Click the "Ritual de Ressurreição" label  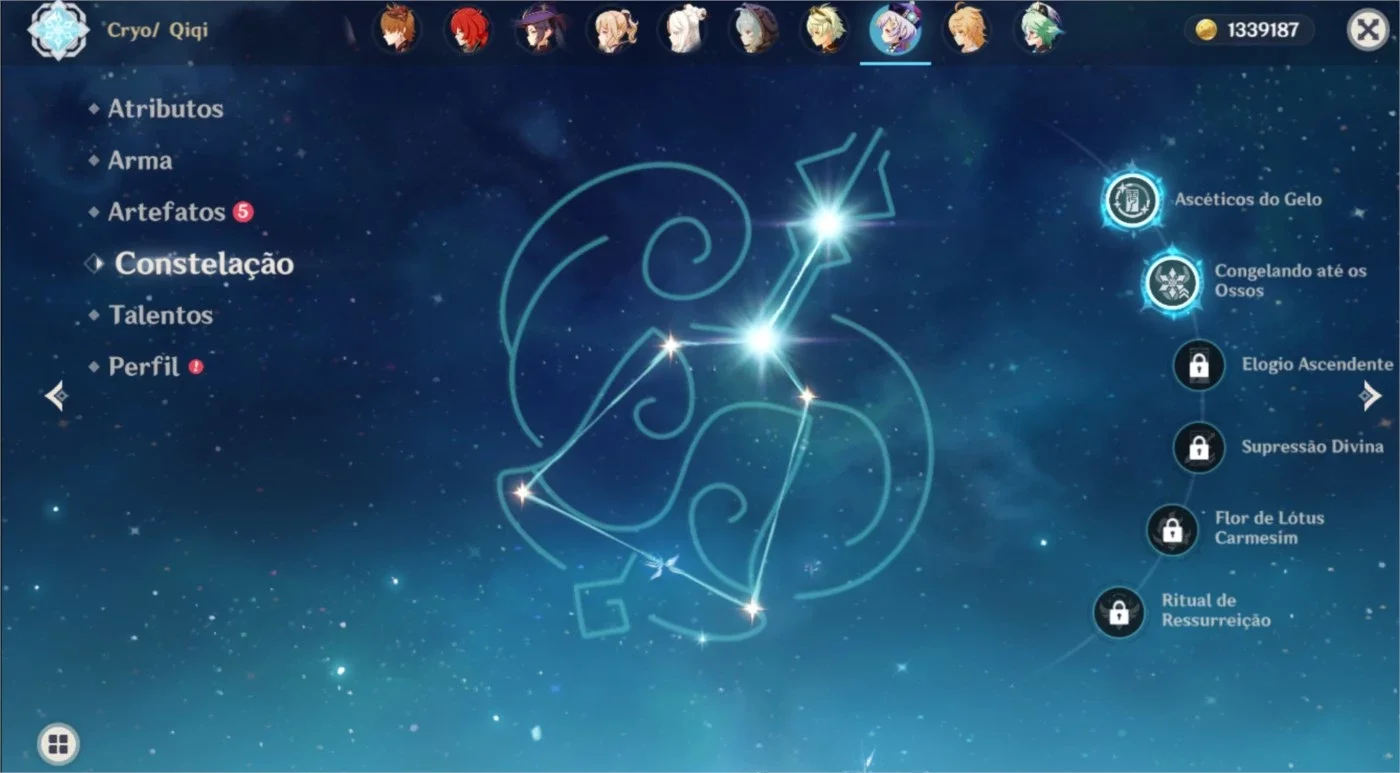pyautogui.click(x=1216, y=610)
